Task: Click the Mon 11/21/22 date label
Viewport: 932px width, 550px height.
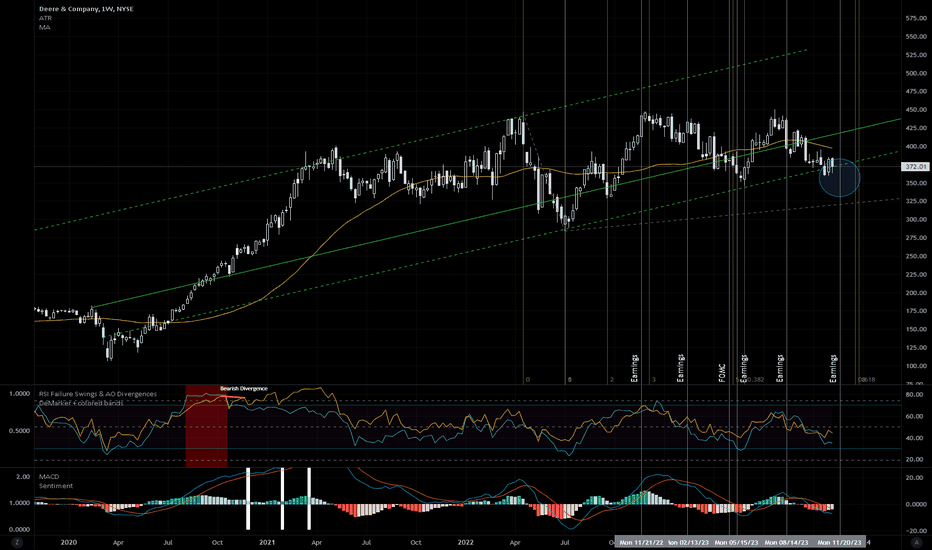Action: click(641, 542)
